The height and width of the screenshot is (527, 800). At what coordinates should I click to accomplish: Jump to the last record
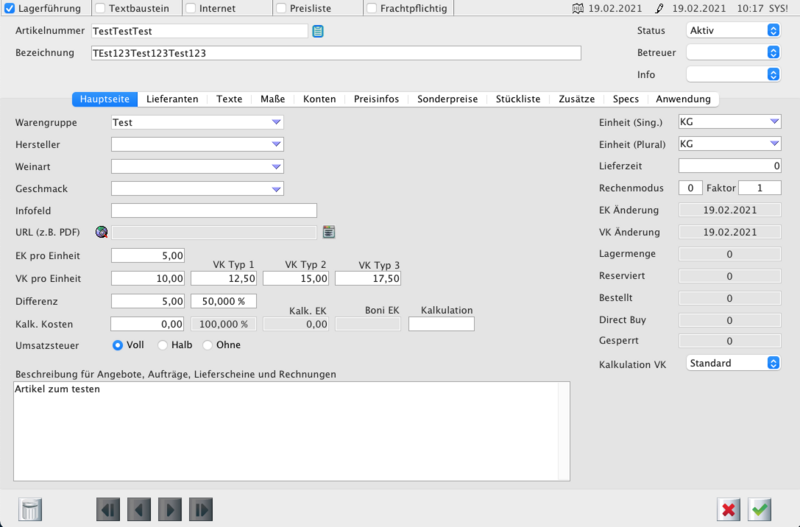click(201, 509)
